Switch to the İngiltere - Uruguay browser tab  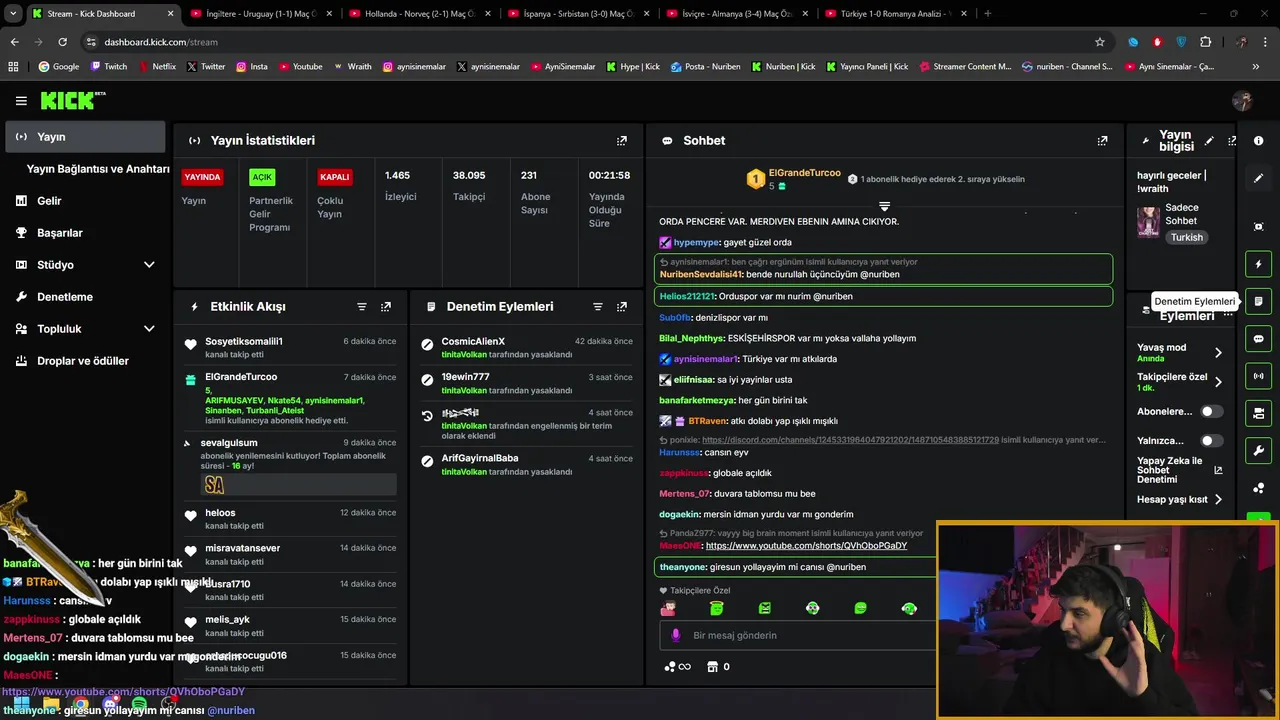(x=260, y=14)
